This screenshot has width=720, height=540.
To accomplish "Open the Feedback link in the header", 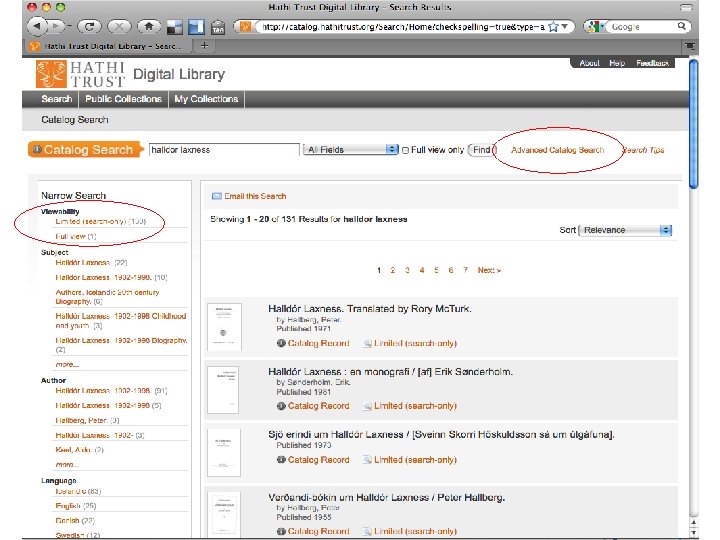I will [652, 63].
